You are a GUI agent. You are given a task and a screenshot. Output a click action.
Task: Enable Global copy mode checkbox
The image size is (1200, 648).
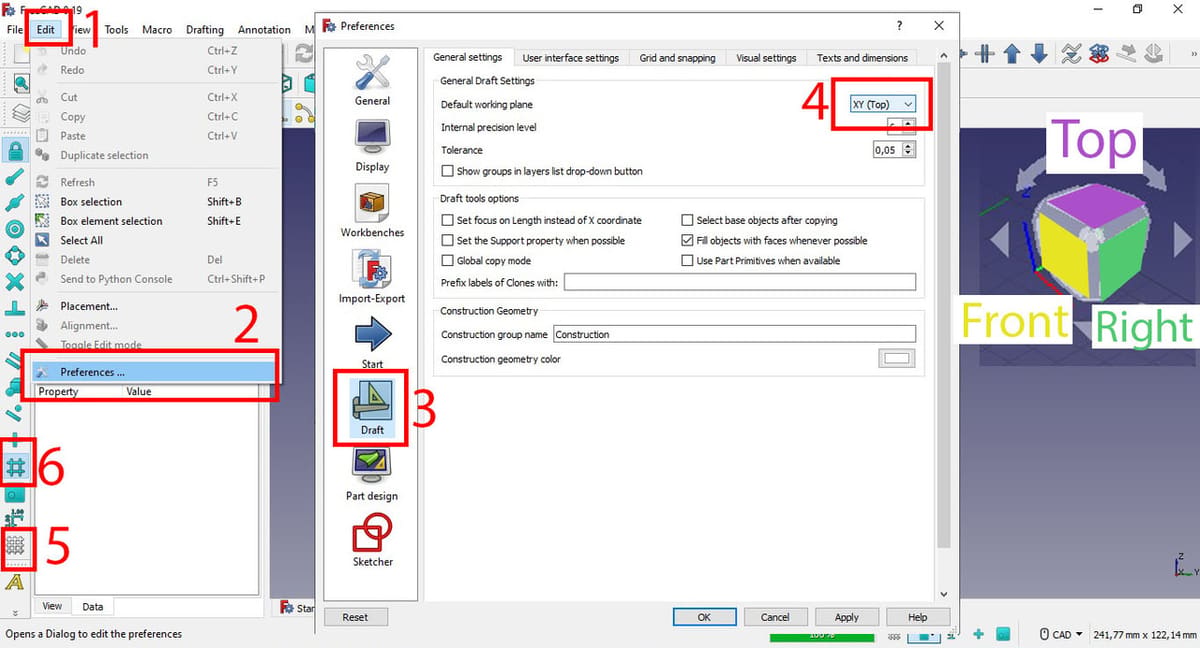coord(448,260)
